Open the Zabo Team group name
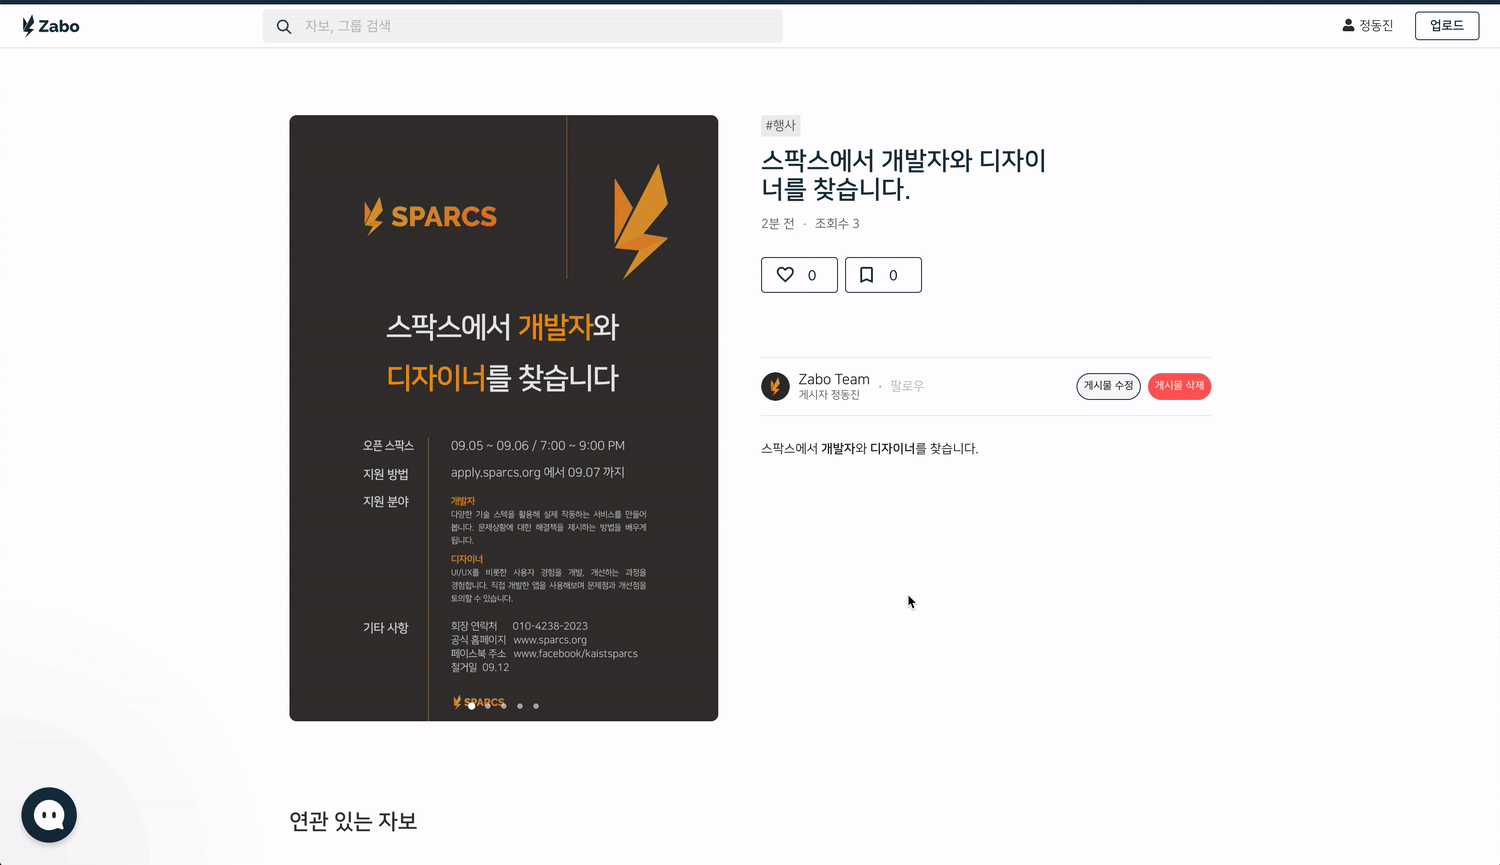Screen dimensions: 1500x865 click(x=834, y=379)
